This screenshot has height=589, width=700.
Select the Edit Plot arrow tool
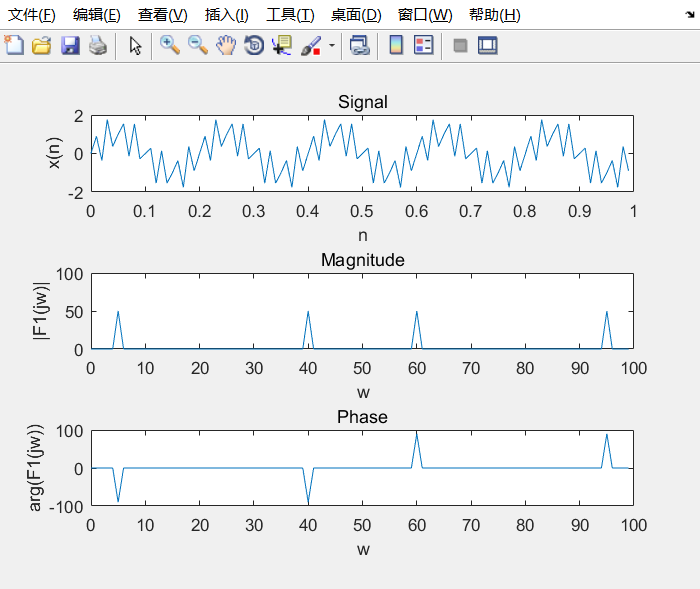point(135,45)
